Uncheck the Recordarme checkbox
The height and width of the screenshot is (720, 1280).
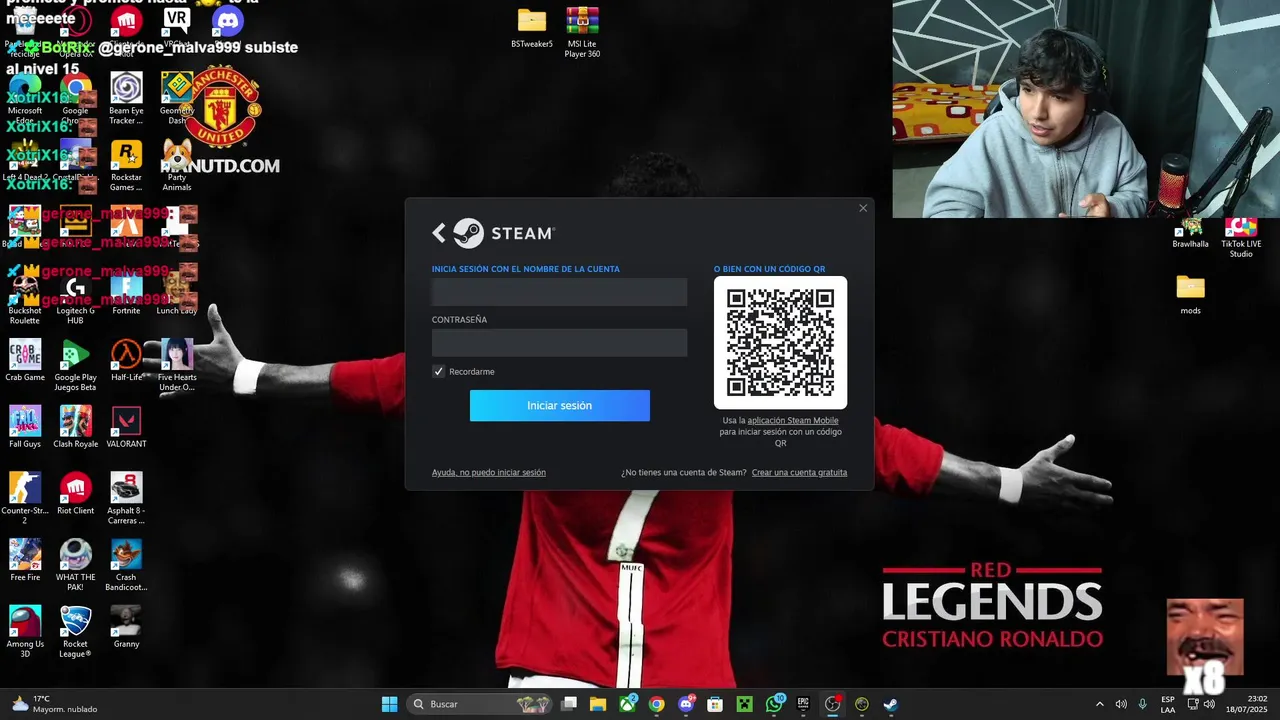(x=438, y=371)
